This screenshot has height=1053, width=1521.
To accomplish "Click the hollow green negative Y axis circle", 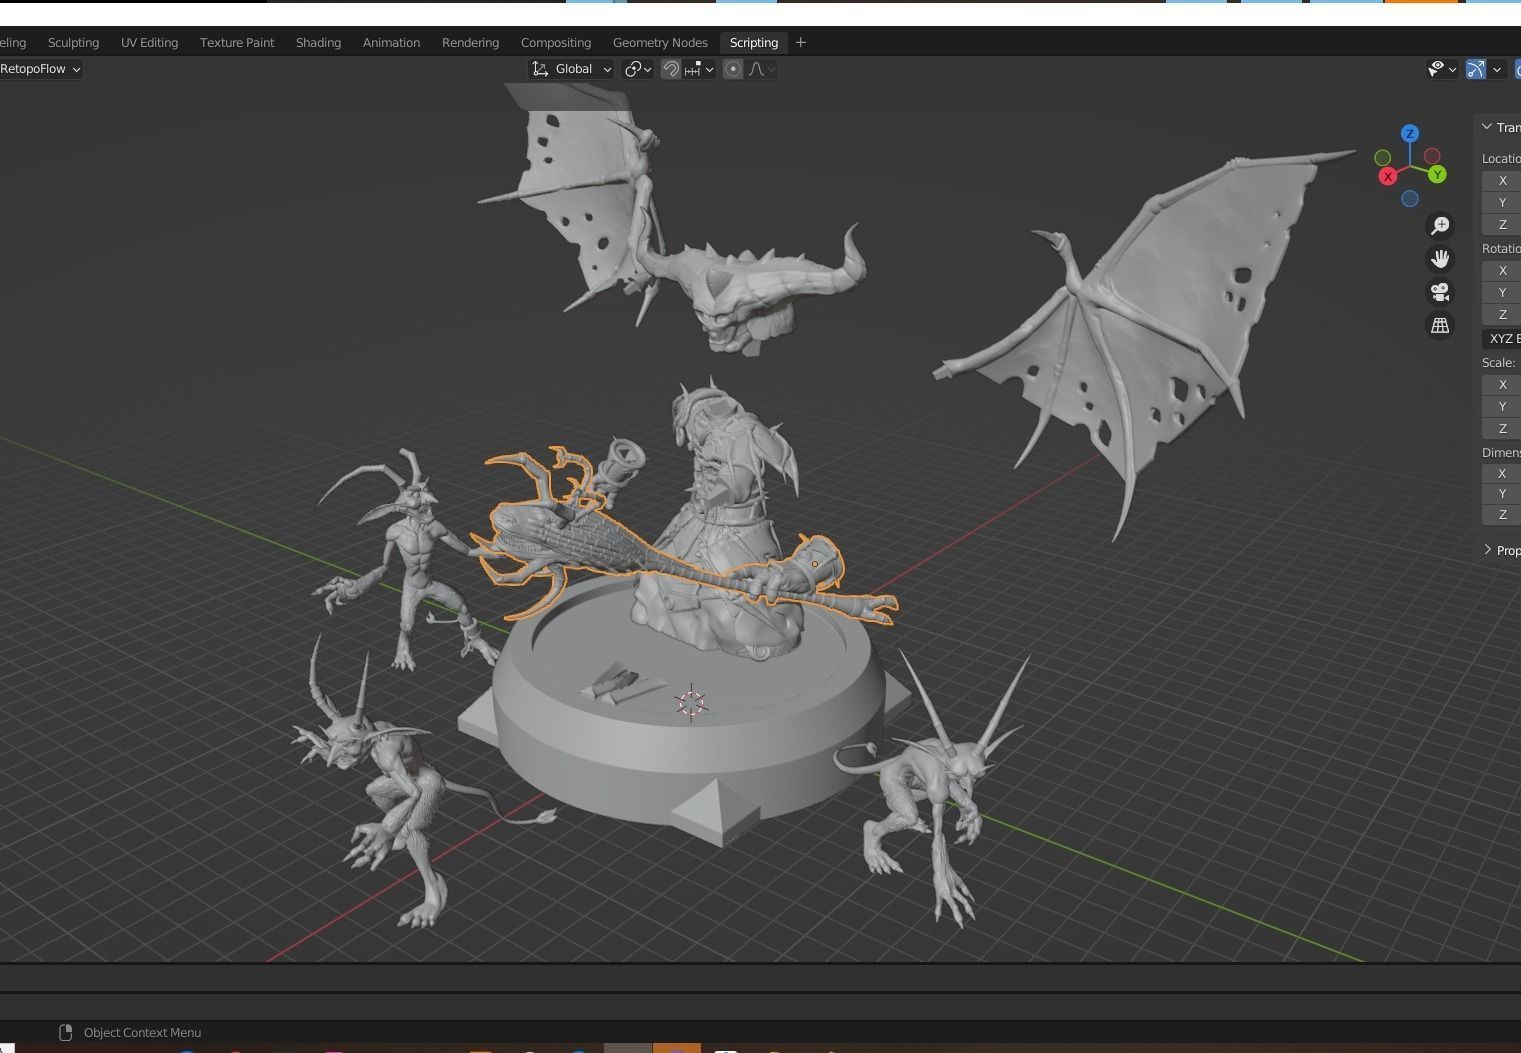I will [1382, 158].
